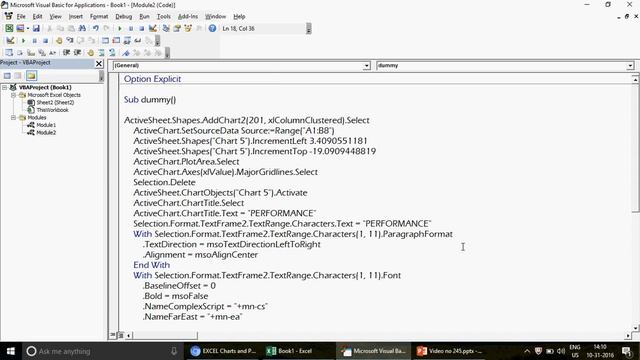Open the Insert menu
The image size is (640, 360).
[x=76, y=16]
